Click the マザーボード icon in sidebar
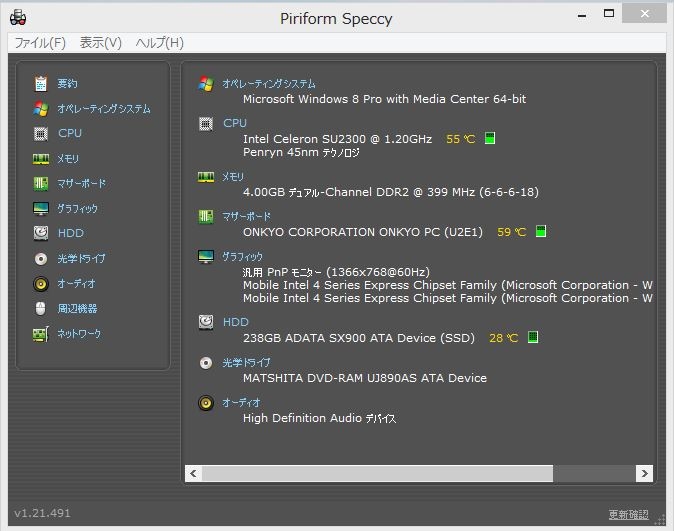Screen dimensions: 674x531 (40, 184)
